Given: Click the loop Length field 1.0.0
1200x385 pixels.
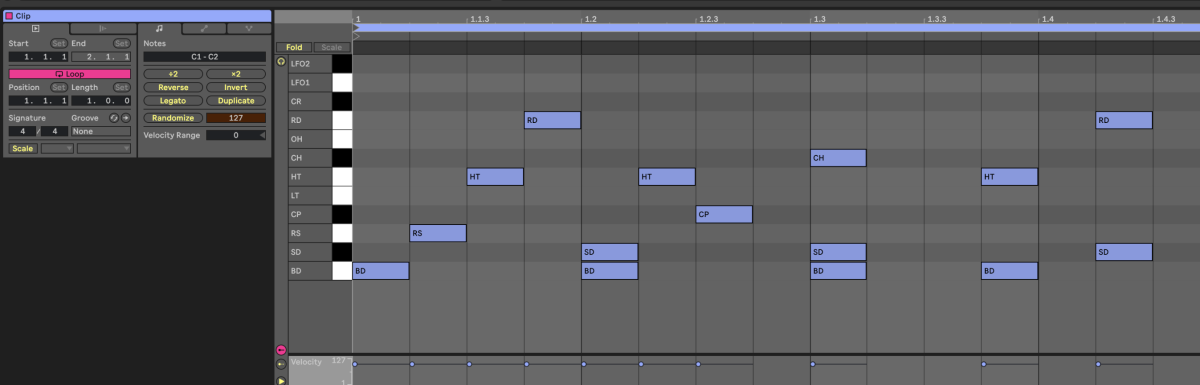Looking at the screenshot, I should (x=101, y=101).
